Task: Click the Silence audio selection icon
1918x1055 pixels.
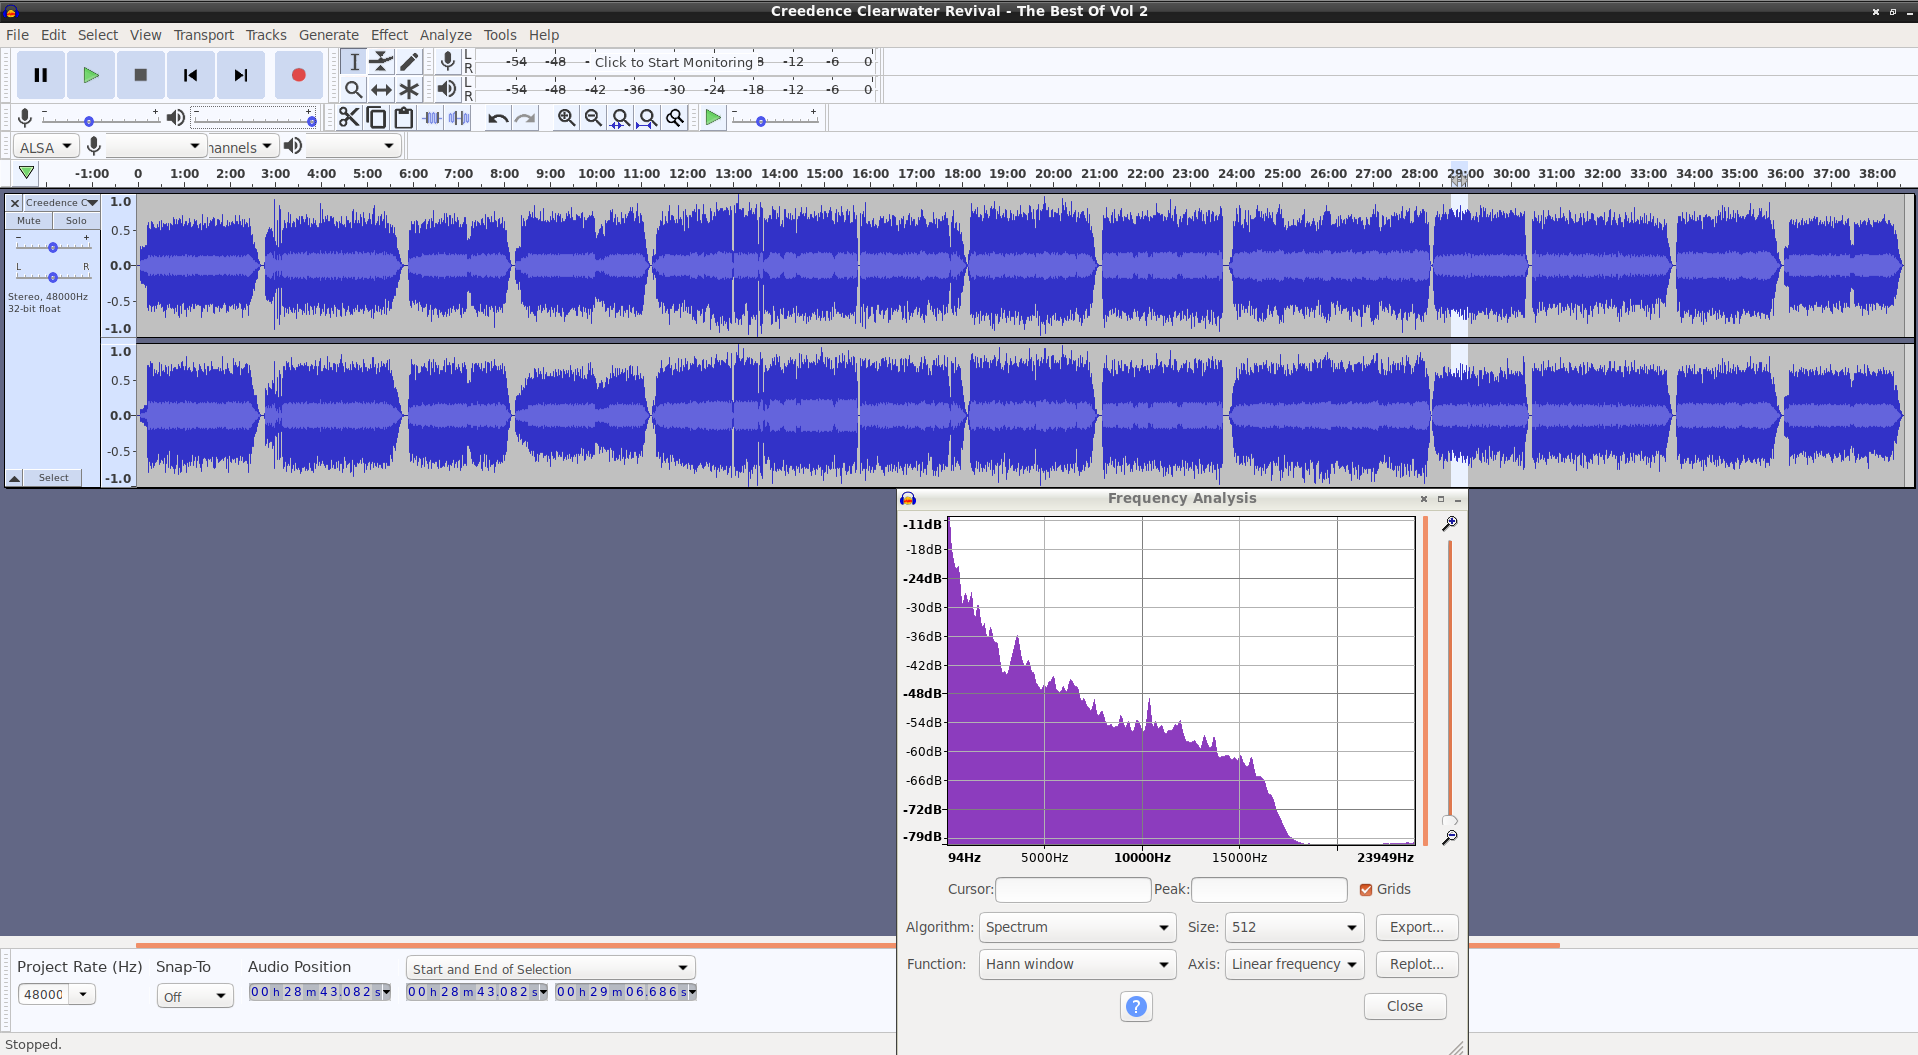Action: pyautogui.click(x=459, y=118)
